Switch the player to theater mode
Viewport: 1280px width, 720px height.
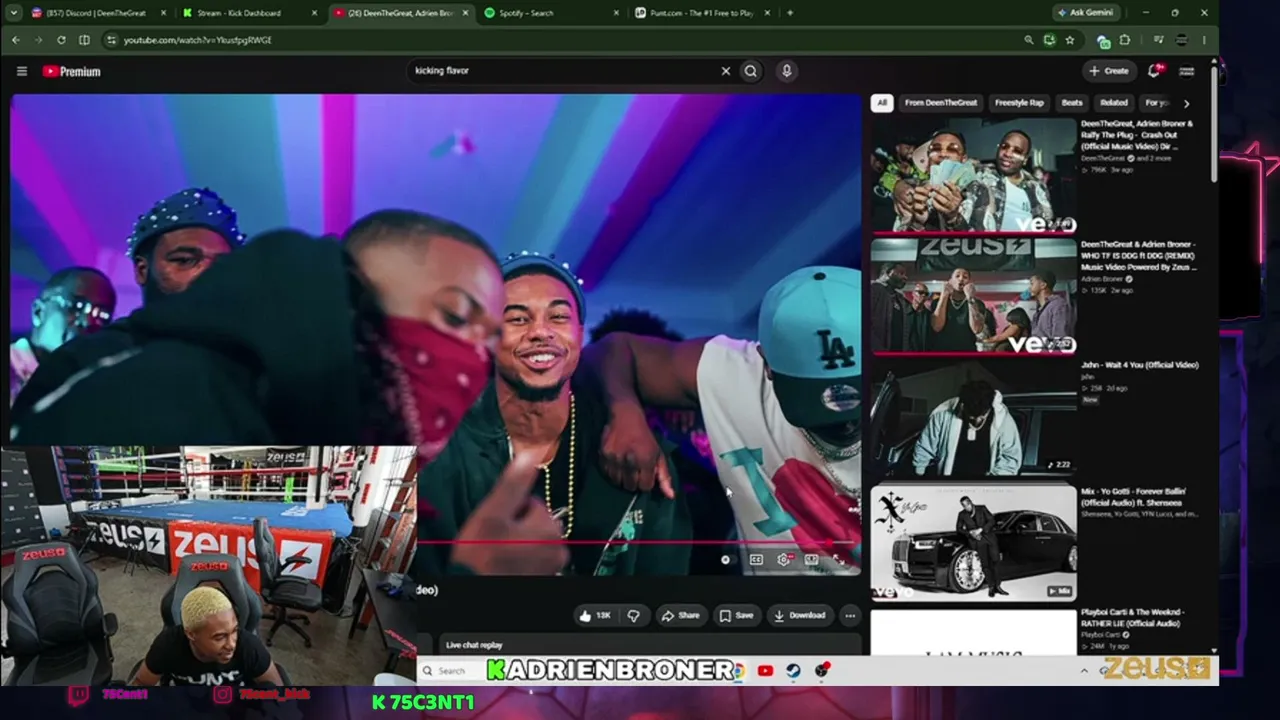[x=811, y=560]
